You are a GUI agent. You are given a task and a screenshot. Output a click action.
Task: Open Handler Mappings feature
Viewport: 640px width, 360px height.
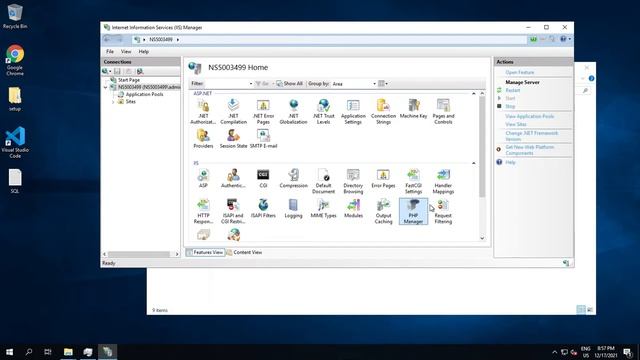pos(443,181)
